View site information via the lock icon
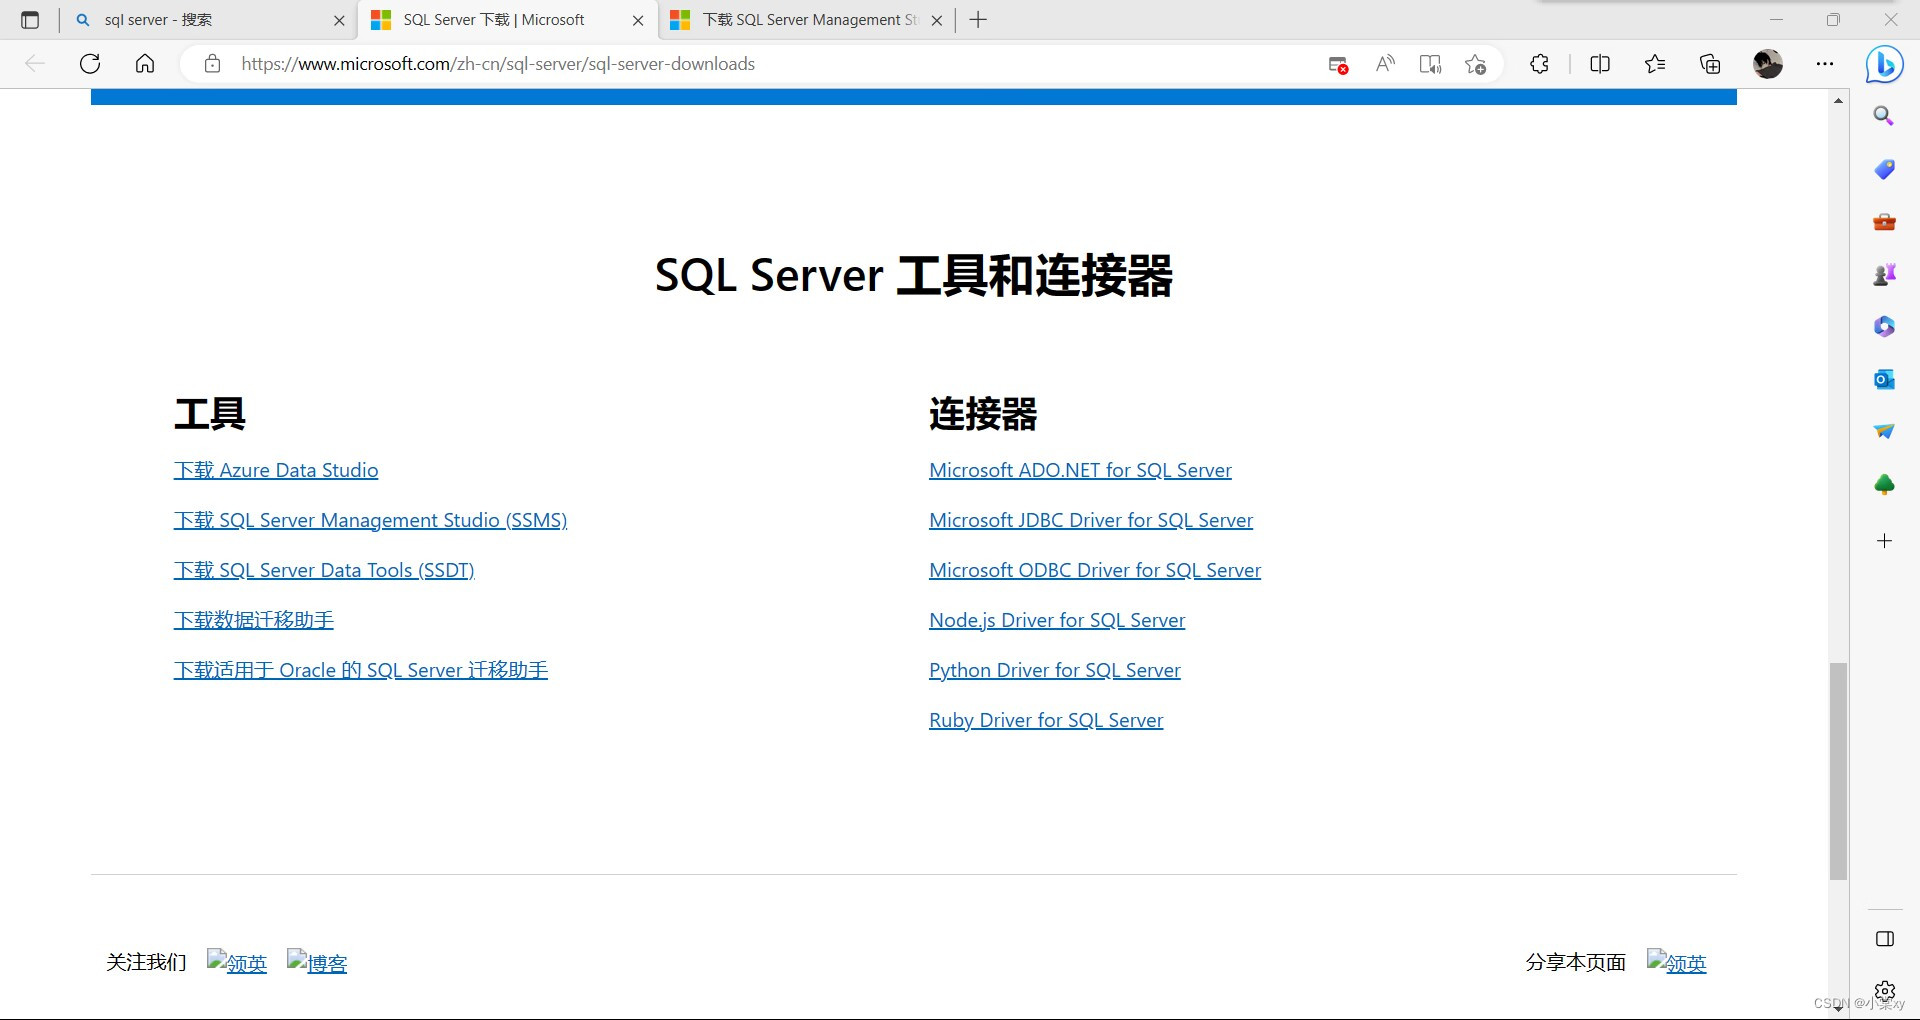The width and height of the screenshot is (1920, 1020). pos(212,64)
